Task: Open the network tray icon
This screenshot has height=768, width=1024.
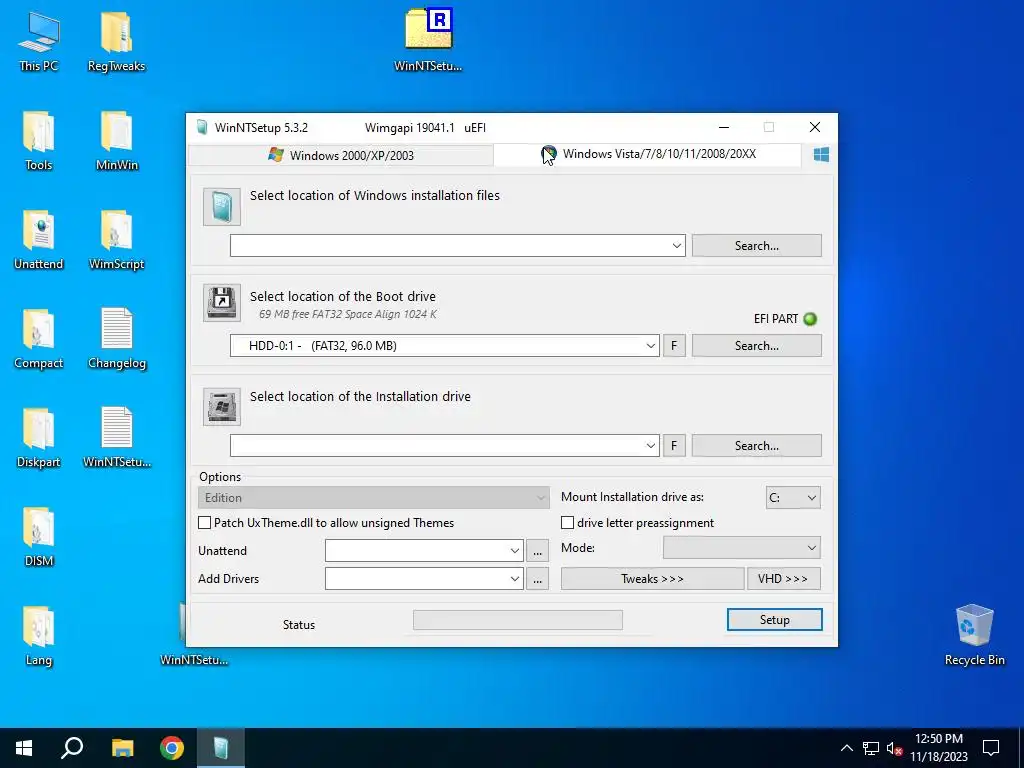Action: [871, 748]
